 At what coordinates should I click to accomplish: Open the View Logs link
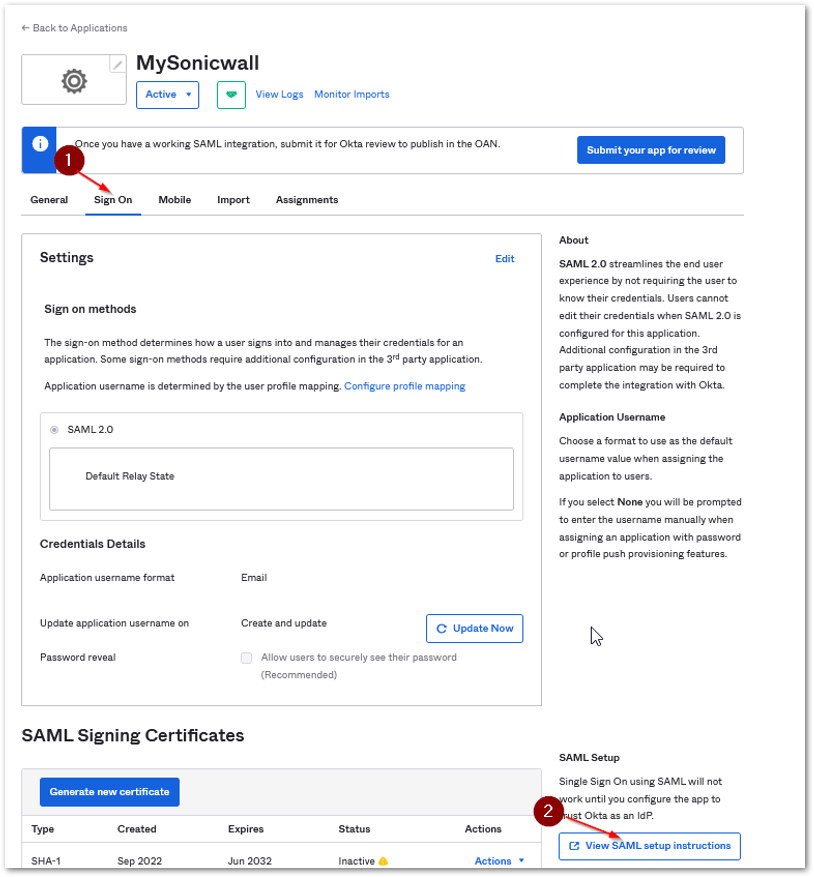[279, 95]
